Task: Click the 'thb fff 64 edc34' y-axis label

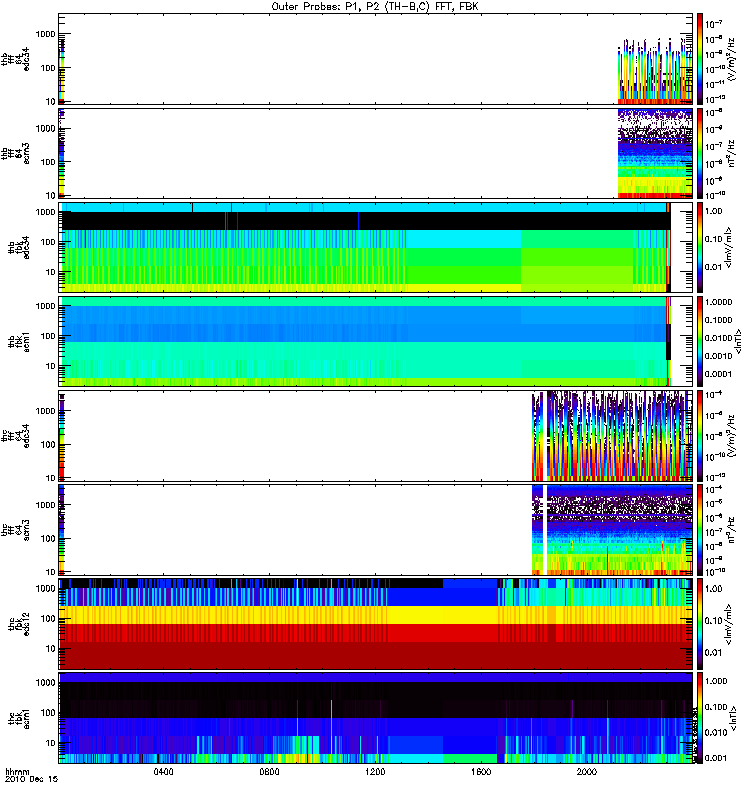Action: [x=15, y=59]
